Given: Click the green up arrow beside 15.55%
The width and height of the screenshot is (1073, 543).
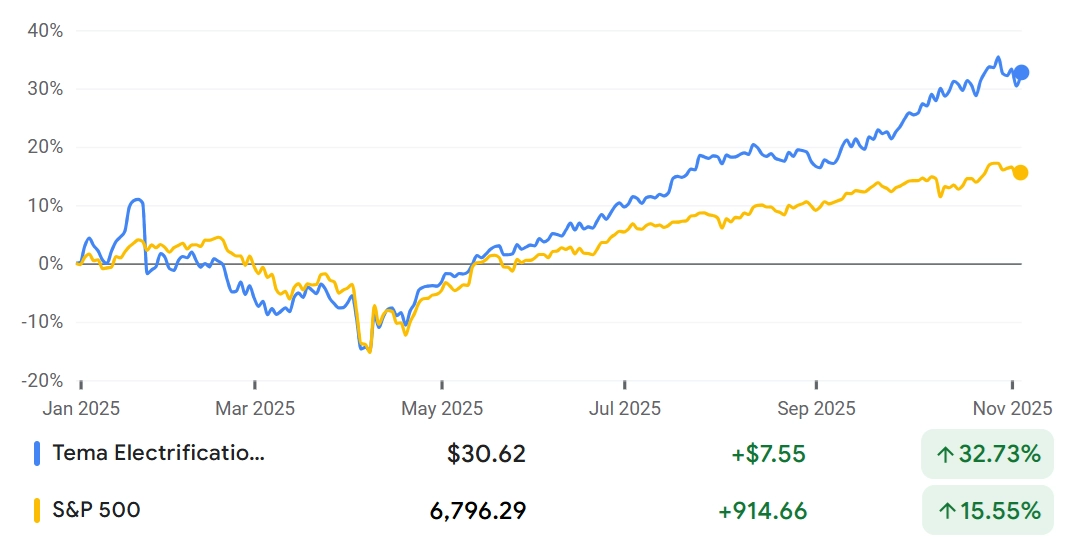Looking at the screenshot, I should click(x=945, y=511).
